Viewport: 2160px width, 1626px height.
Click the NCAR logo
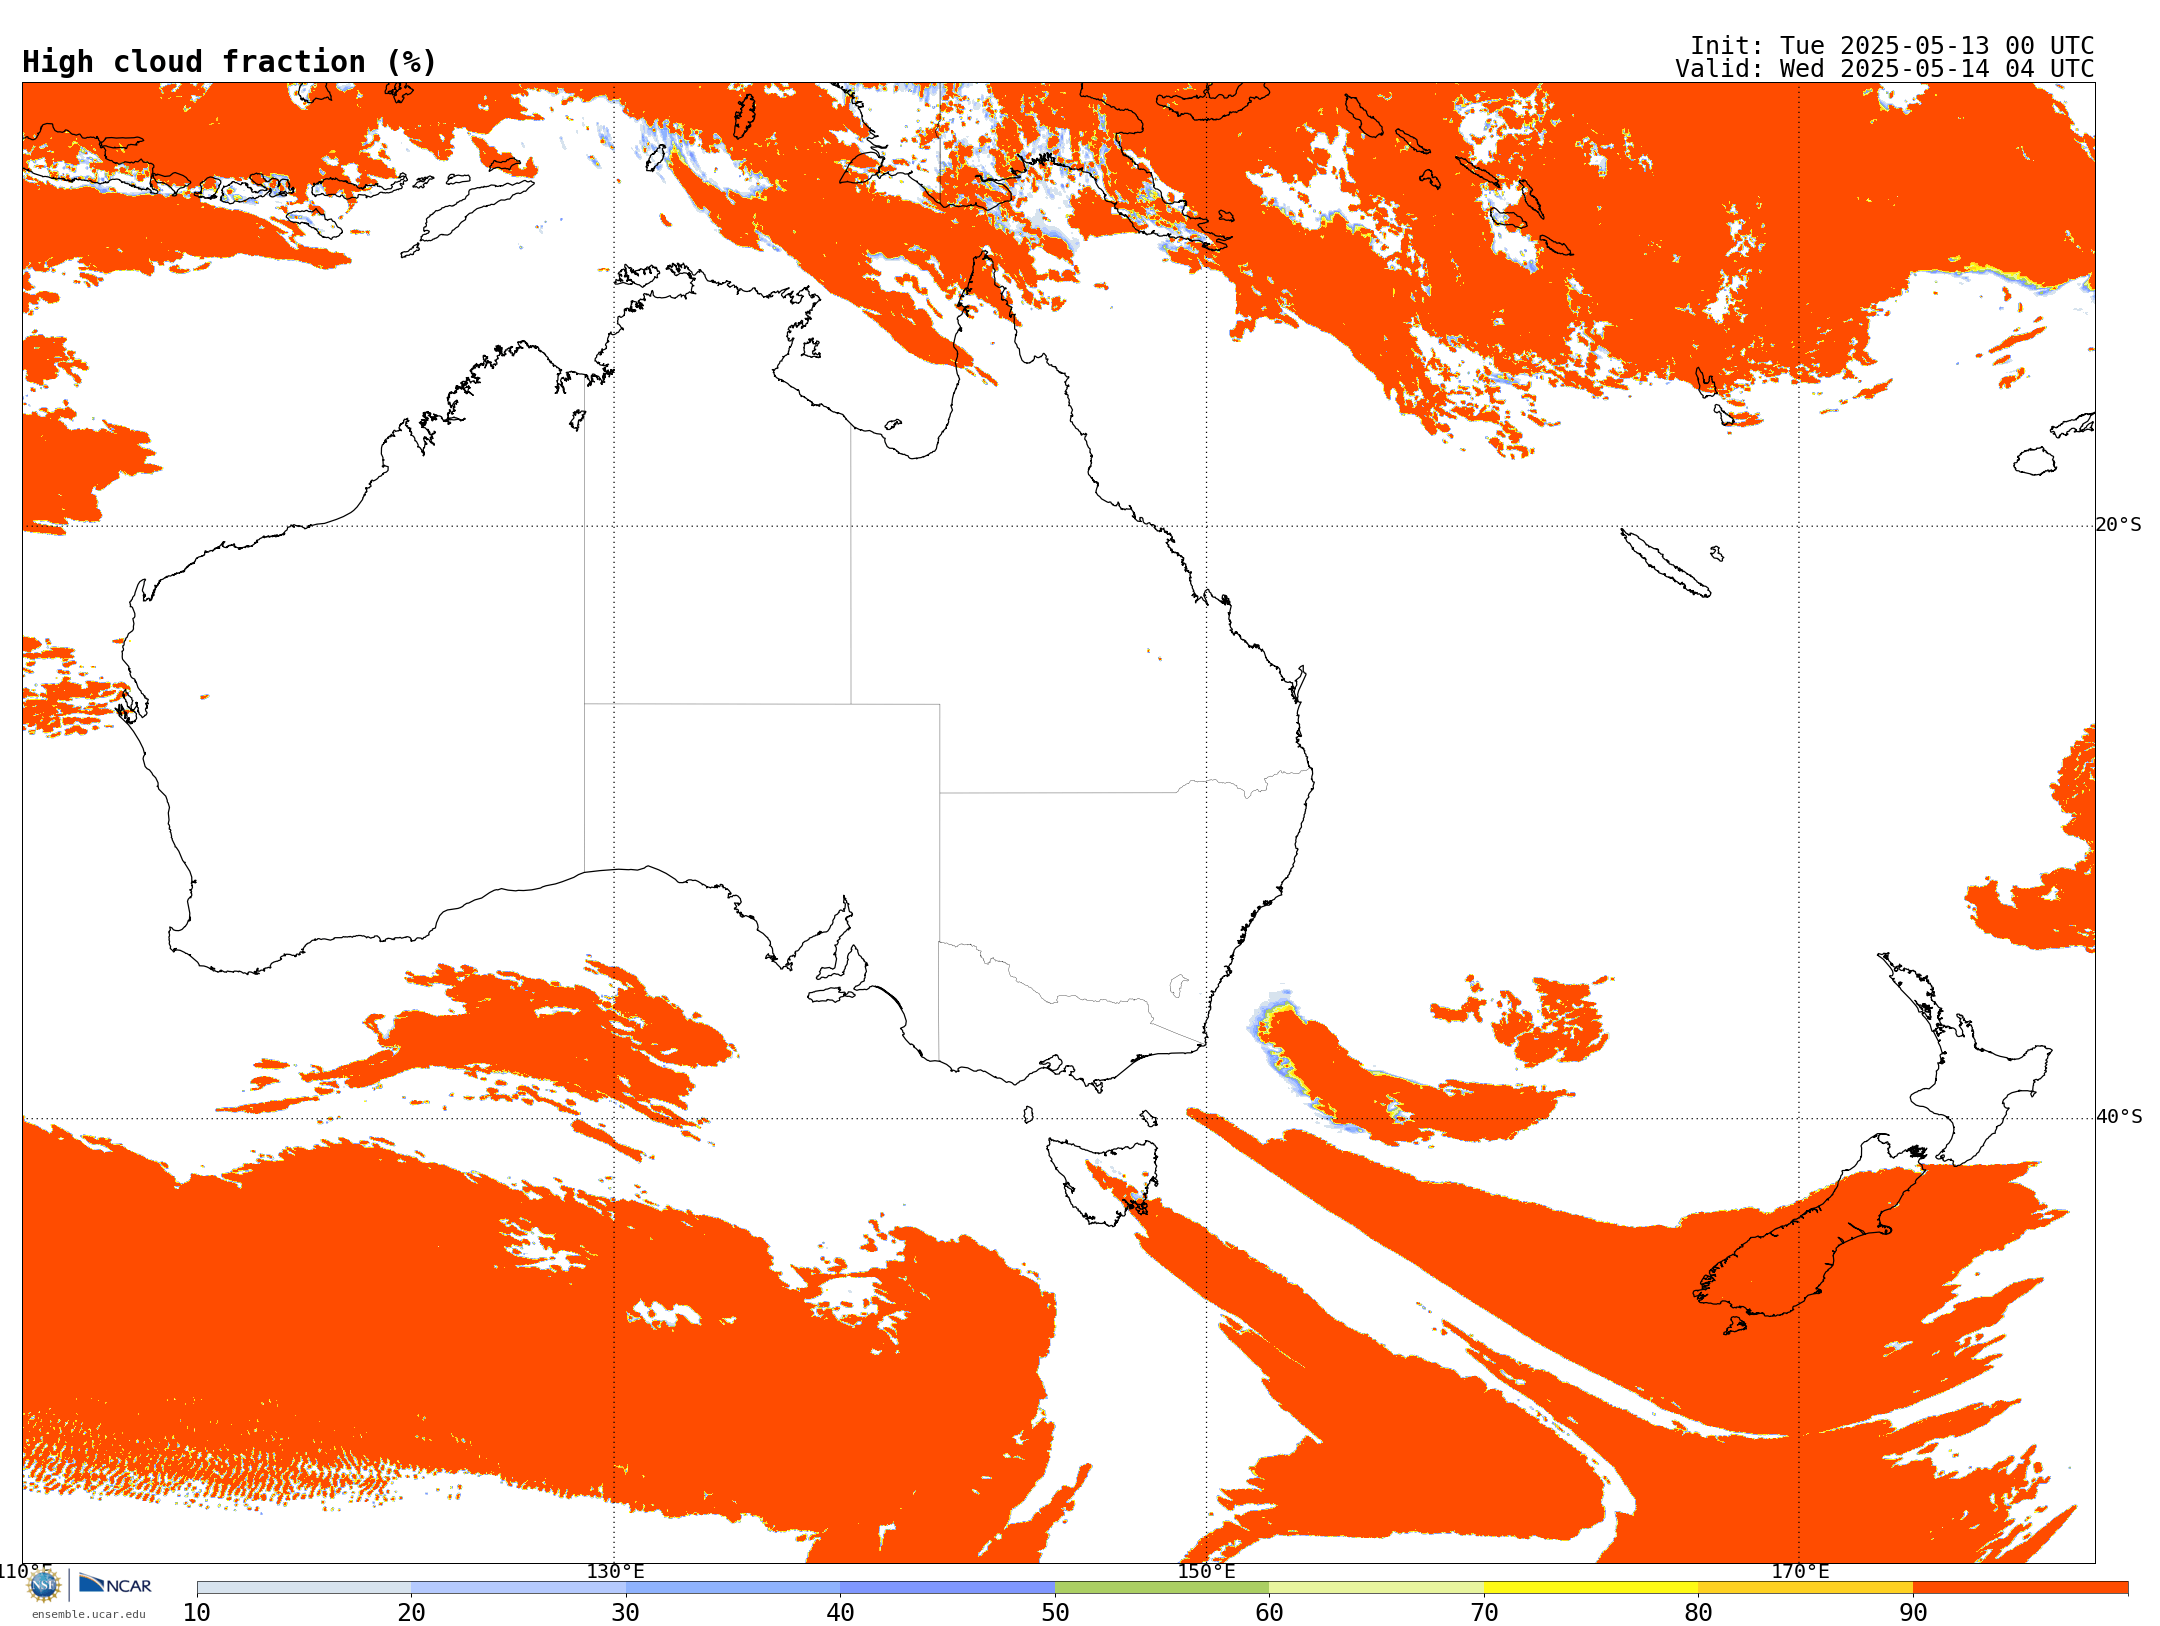(115, 1584)
